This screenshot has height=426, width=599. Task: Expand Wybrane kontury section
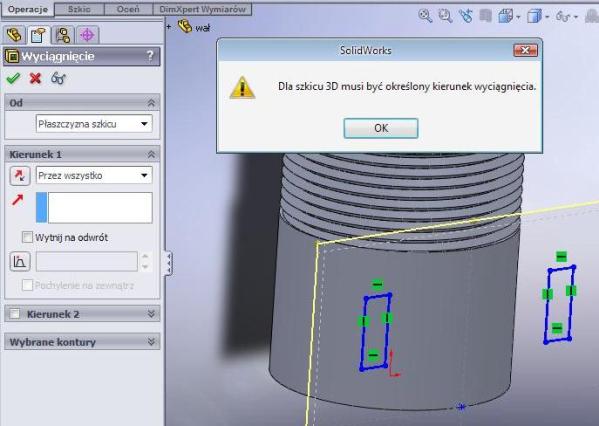[x=82, y=342]
